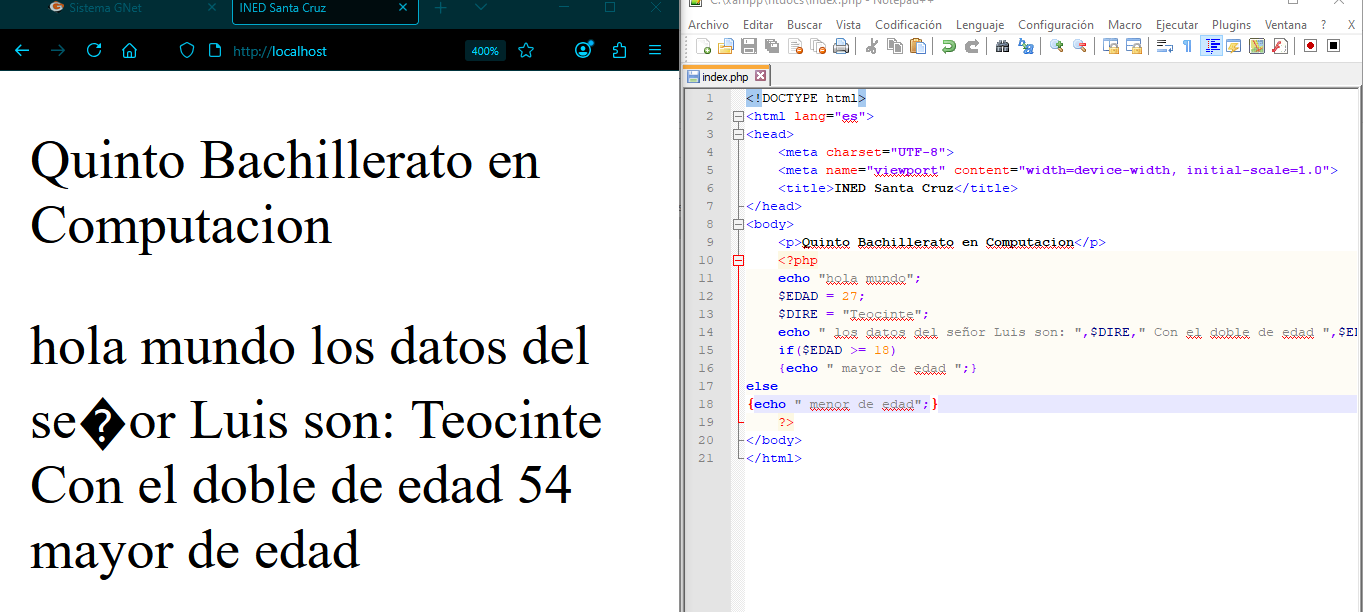Print the document from Notepad++ toolbar

(841, 46)
